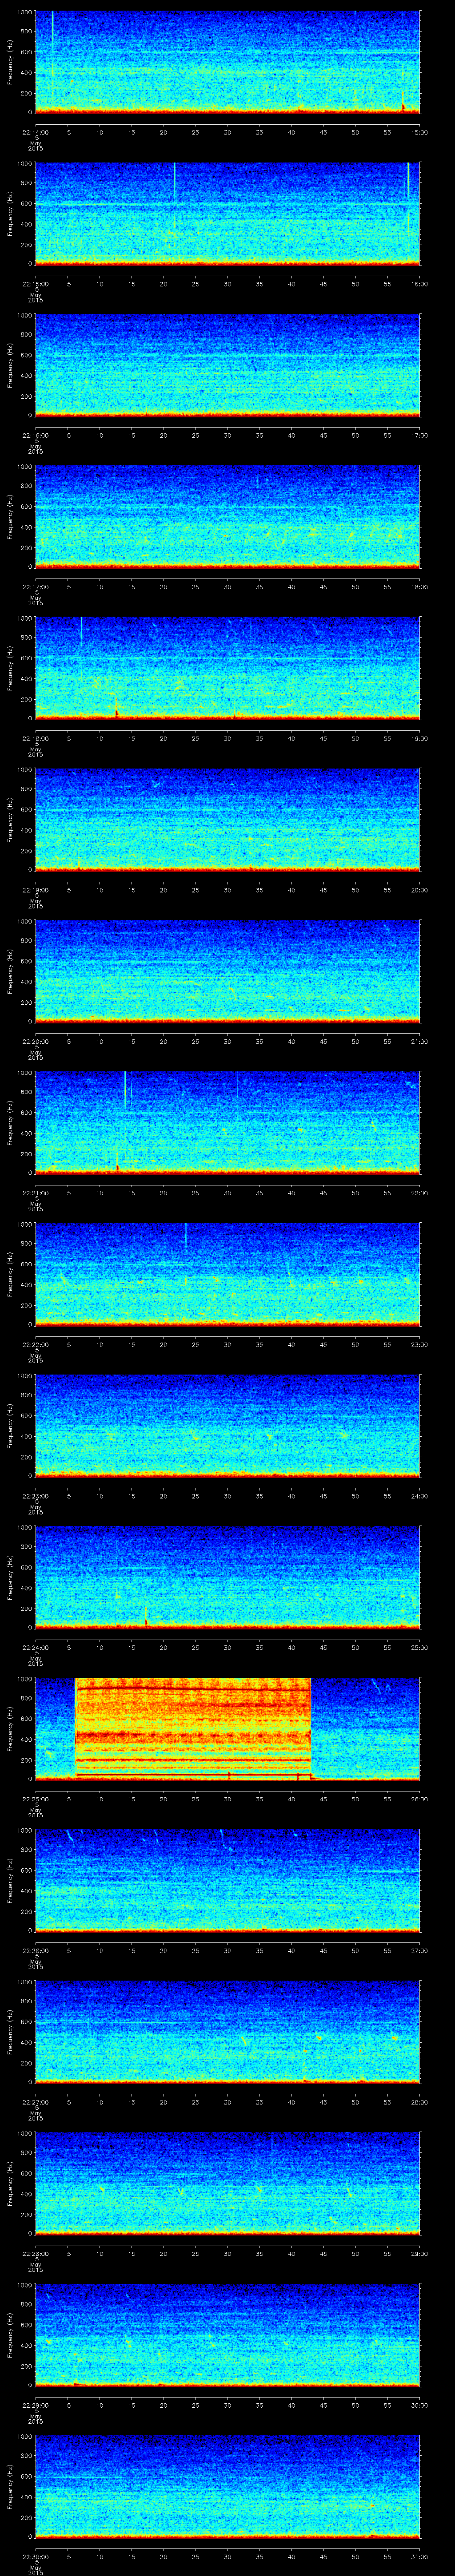Open the spectrogram panel starting at 22:28:00
Image resolution: width=455 pixels, height=2576 pixels.
click(227, 2183)
